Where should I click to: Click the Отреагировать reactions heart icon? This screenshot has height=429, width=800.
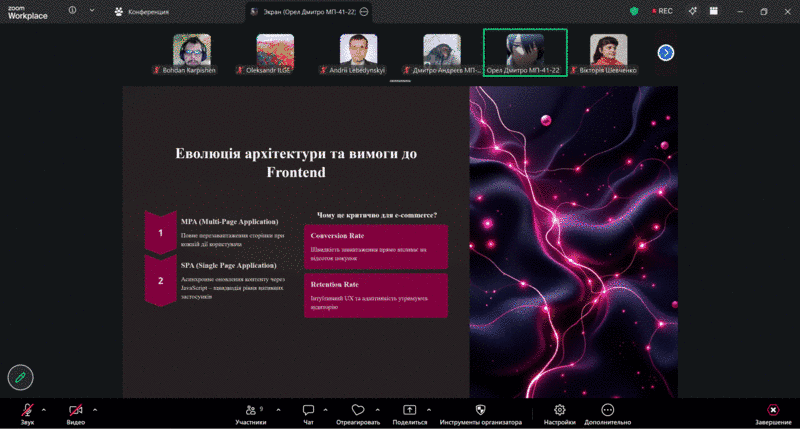pos(358,411)
